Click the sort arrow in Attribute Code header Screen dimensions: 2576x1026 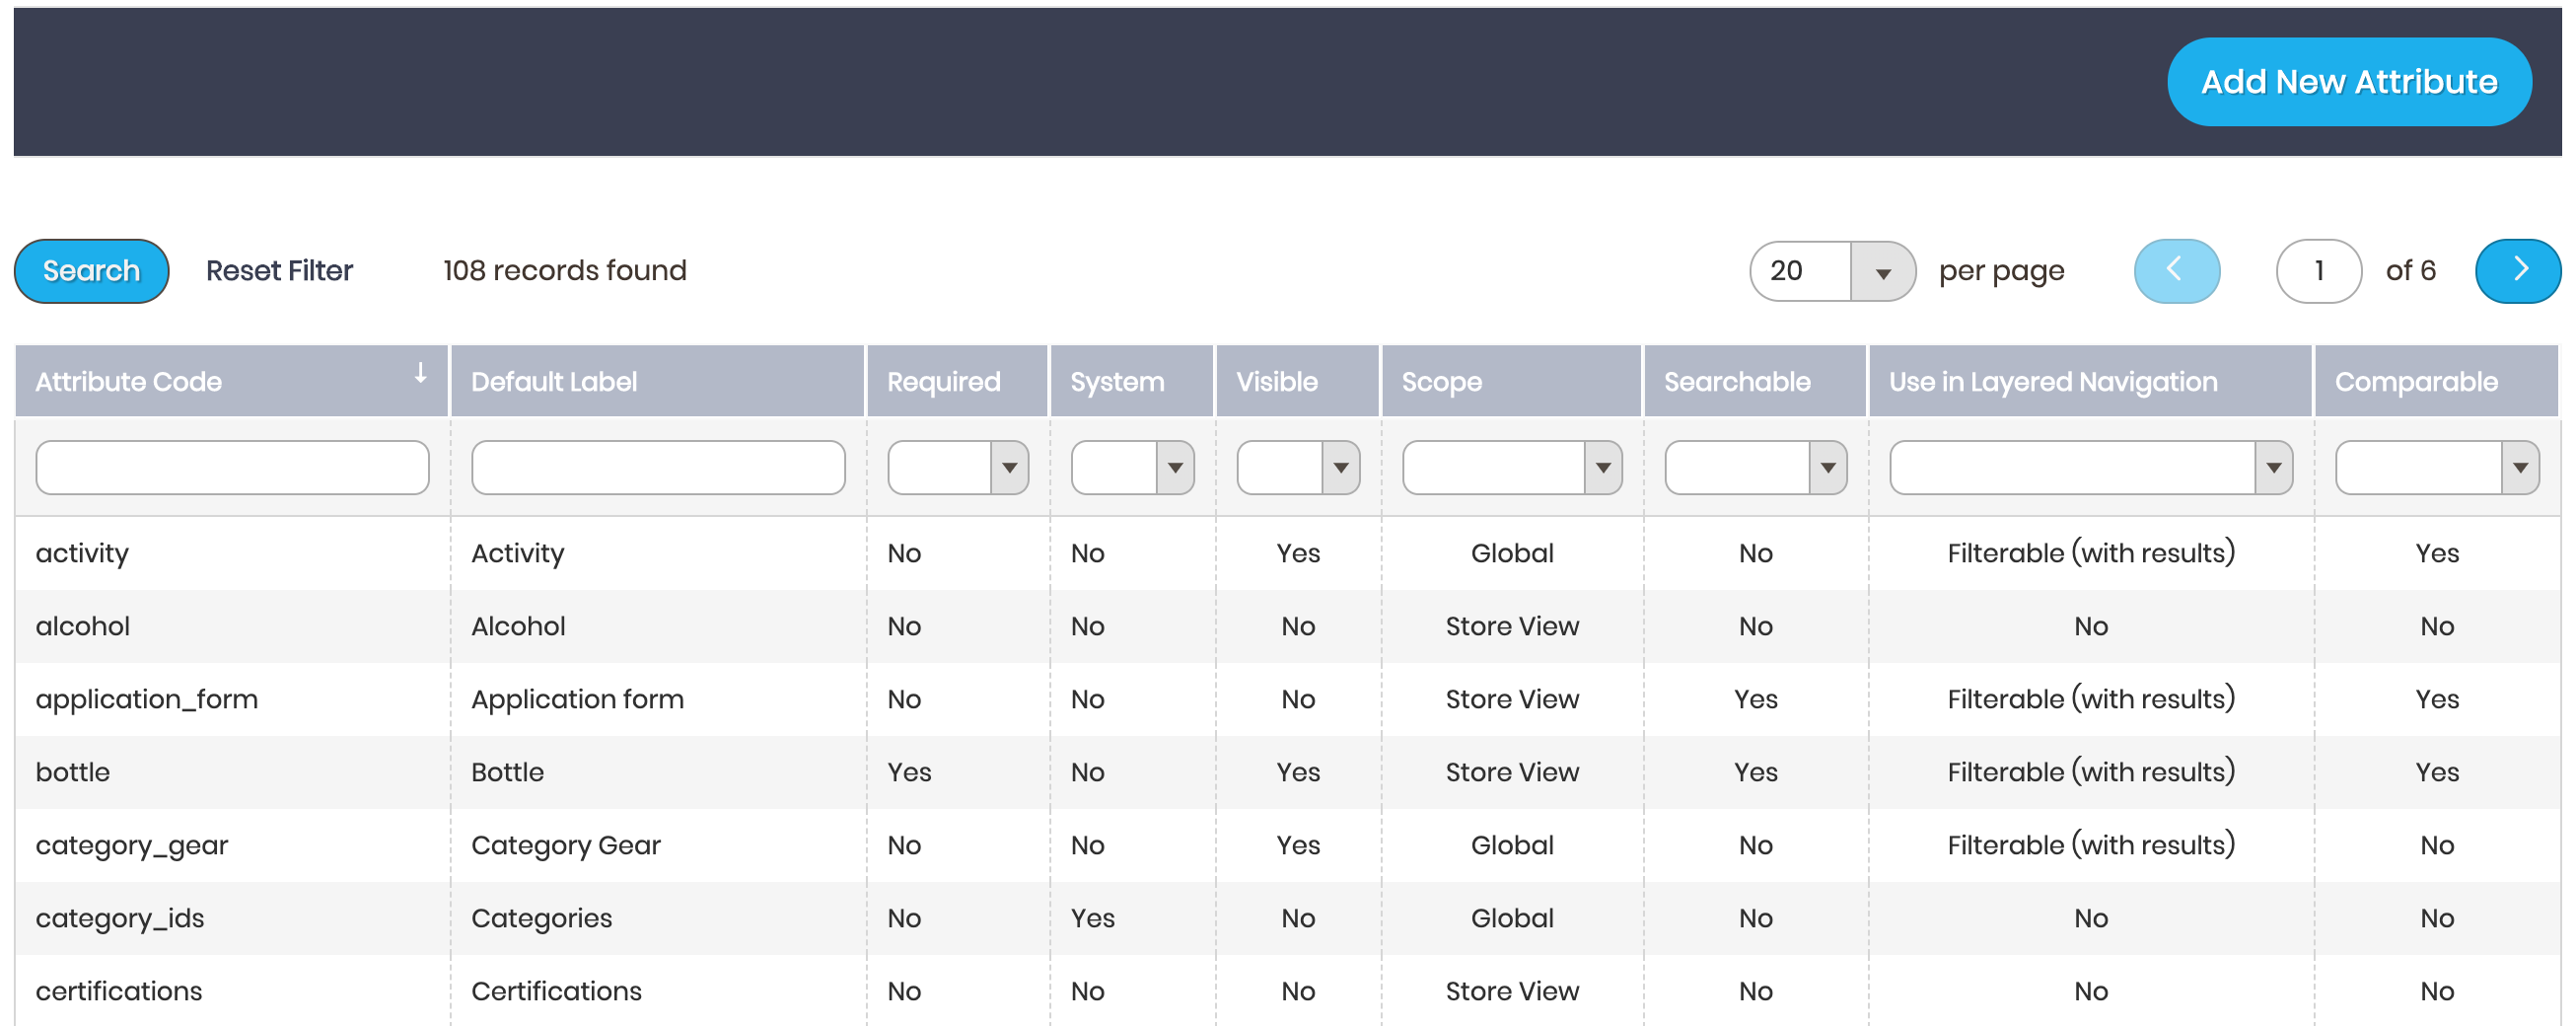pos(421,374)
